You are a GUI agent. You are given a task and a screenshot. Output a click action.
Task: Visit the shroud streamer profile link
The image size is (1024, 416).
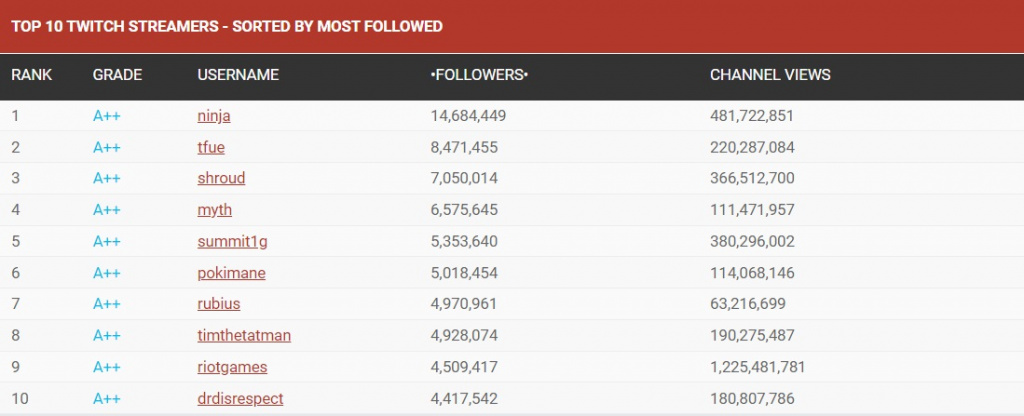pyautogui.click(x=221, y=179)
